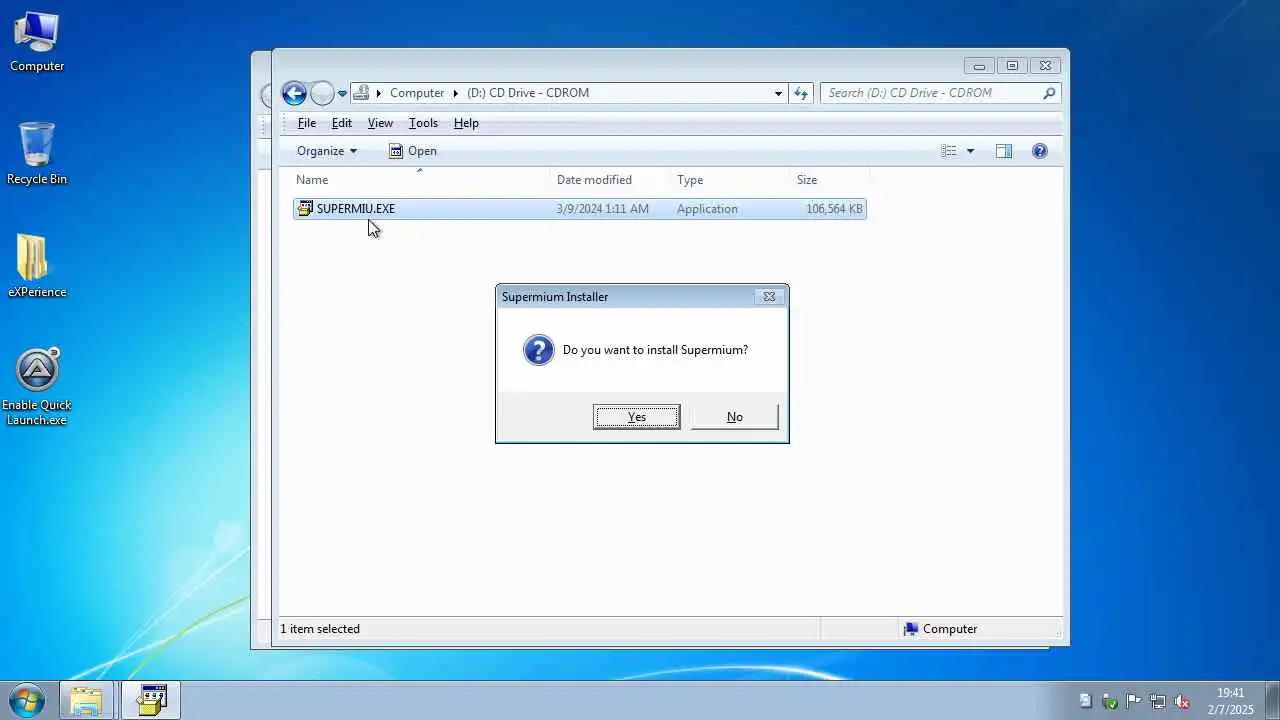The image size is (1280, 720).
Task: Select the eXPerience folder on desktop
Action: click(x=37, y=267)
